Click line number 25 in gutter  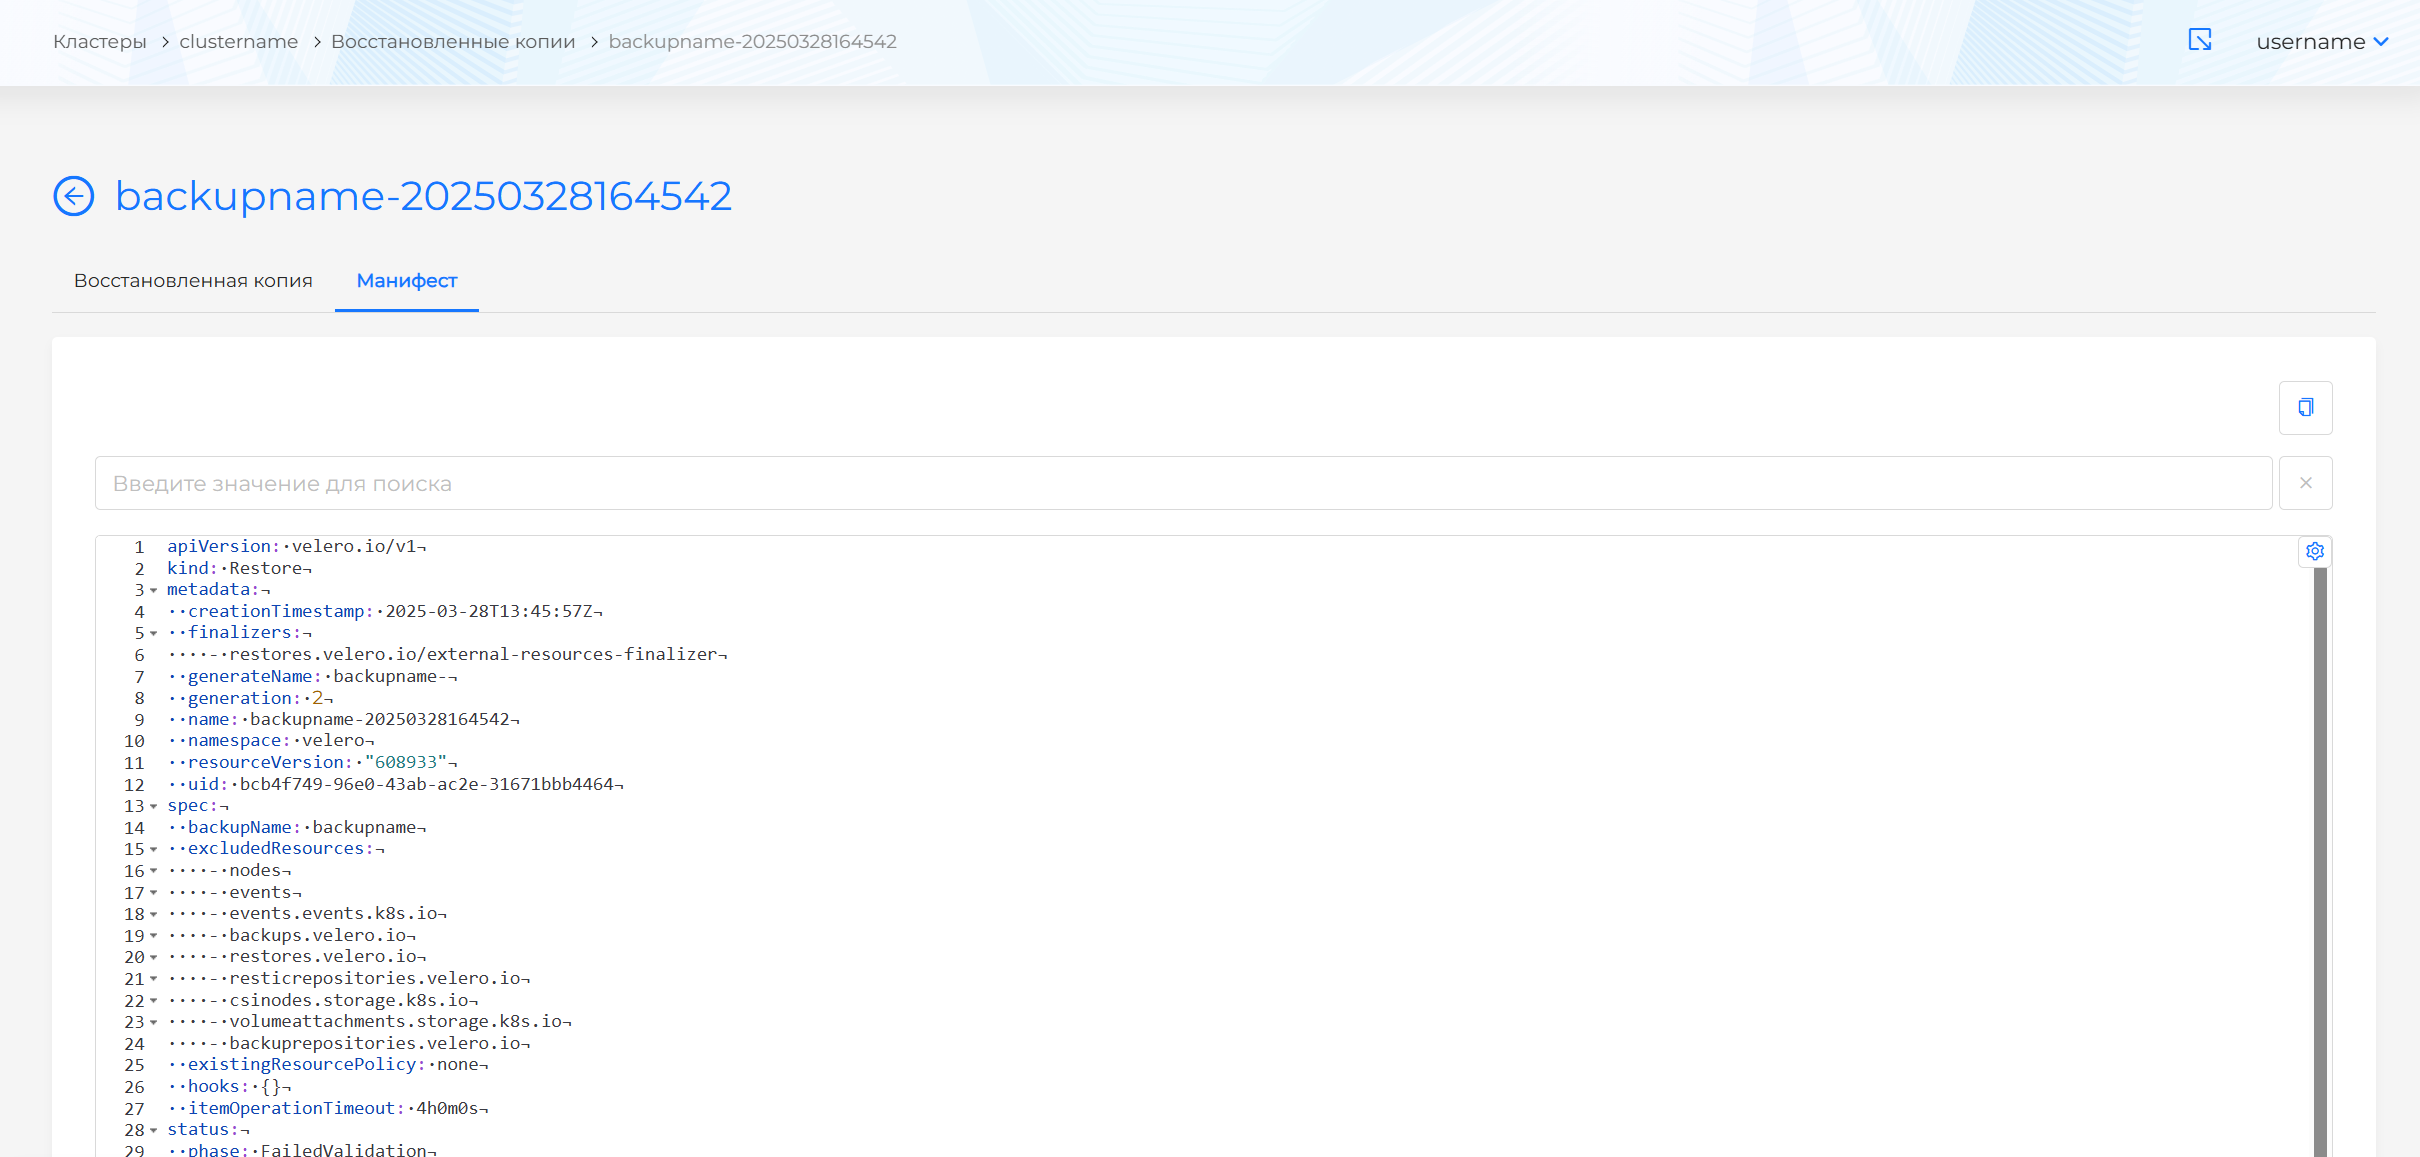[x=135, y=1065]
